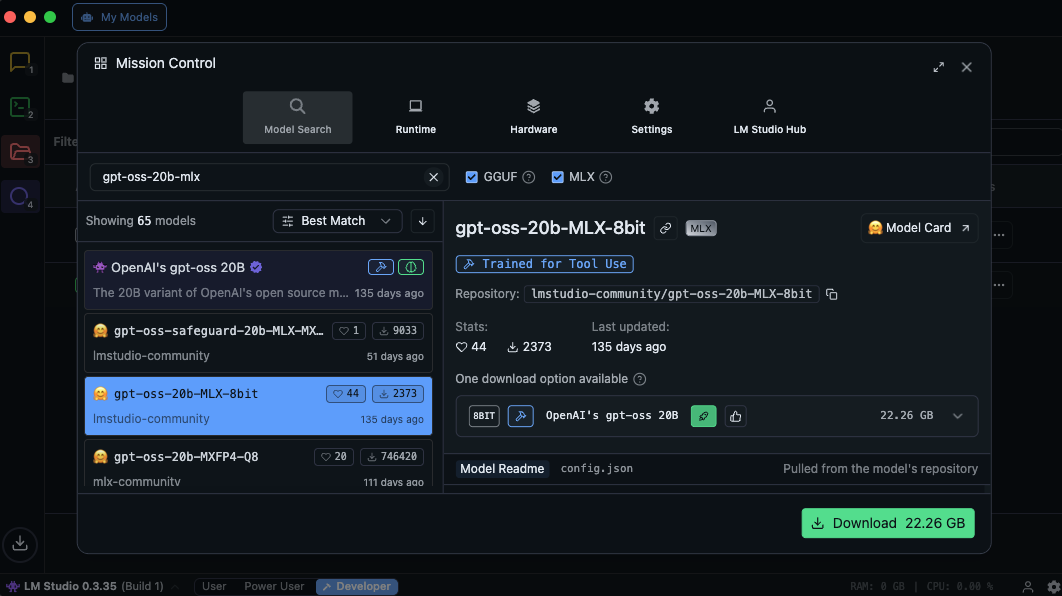Open the My Models folder sidebar icon
This screenshot has height=596, width=1062.
(20, 152)
